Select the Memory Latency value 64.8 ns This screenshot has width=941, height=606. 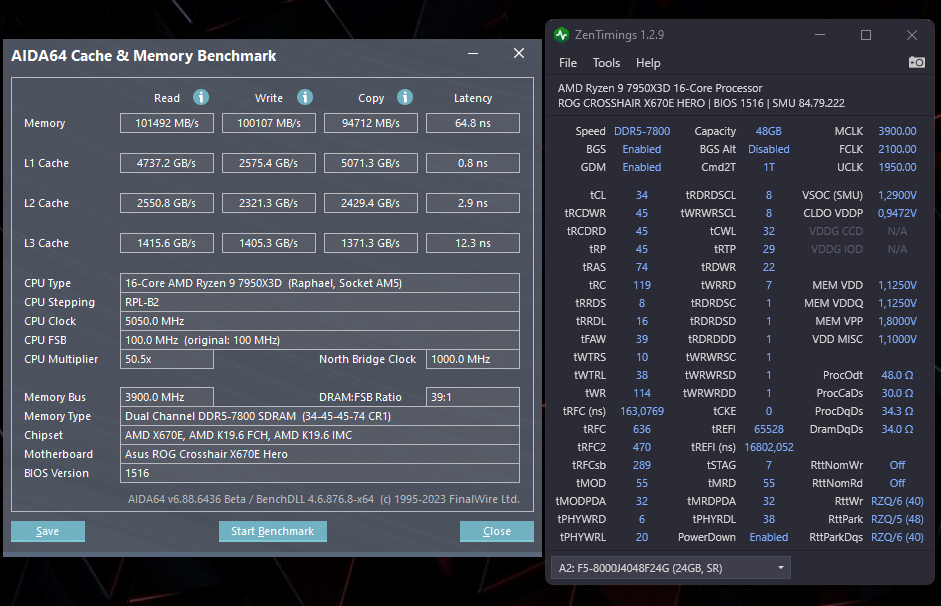click(x=473, y=123)
